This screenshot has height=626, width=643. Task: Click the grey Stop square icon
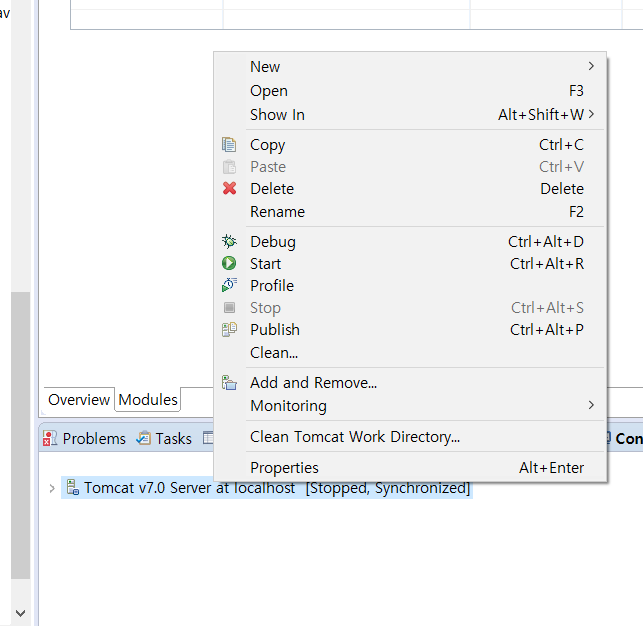[229, 307]
